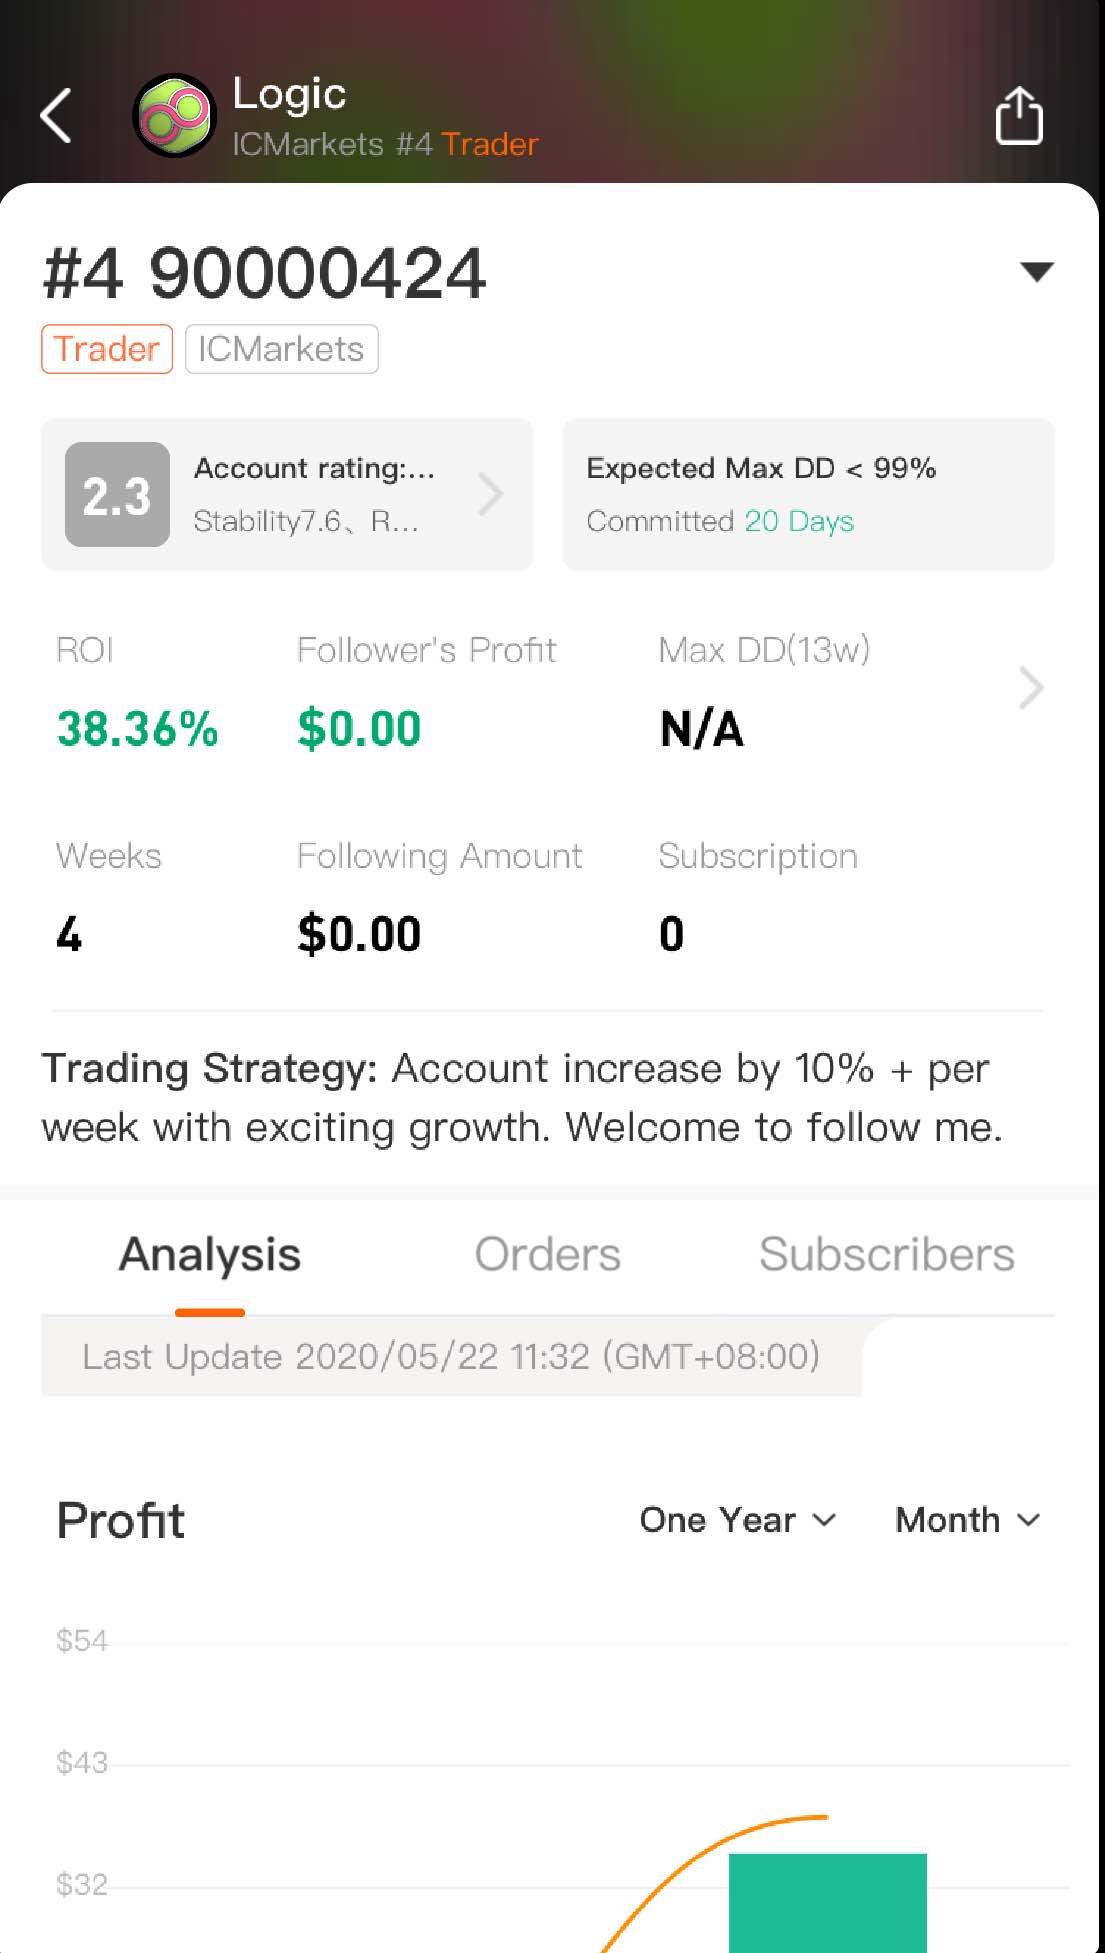Go back using the left arrow
Screen dimensions: 1105x1953
point(56,116)
